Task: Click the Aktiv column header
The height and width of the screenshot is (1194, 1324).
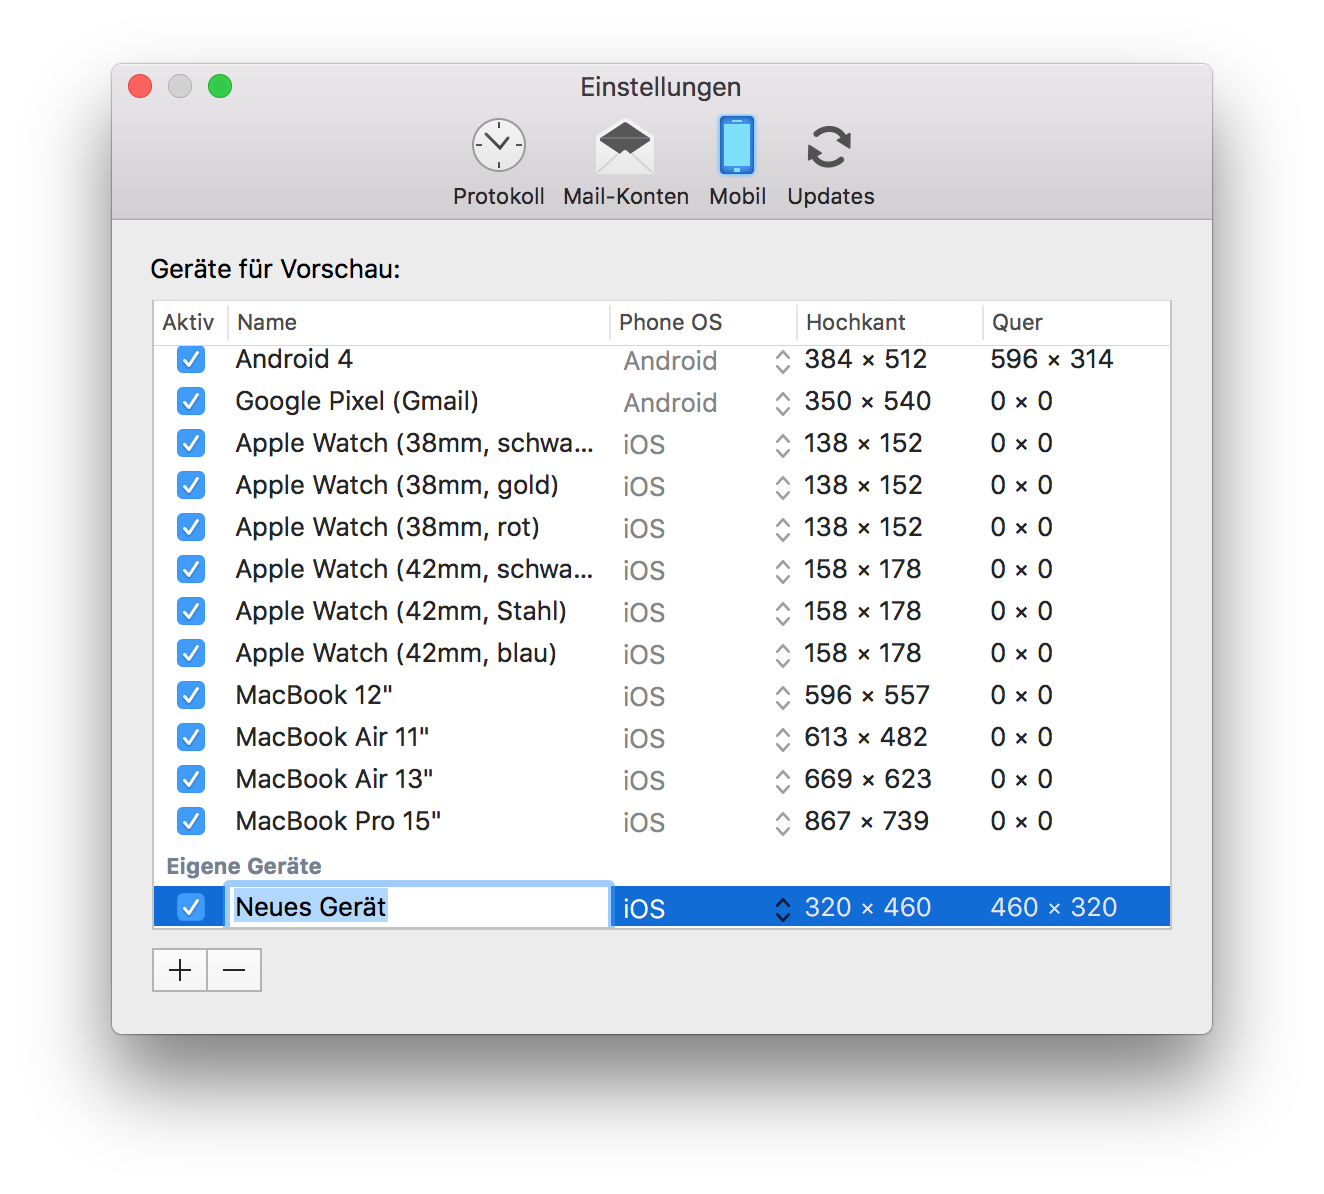Action: [x=189, y=322]
